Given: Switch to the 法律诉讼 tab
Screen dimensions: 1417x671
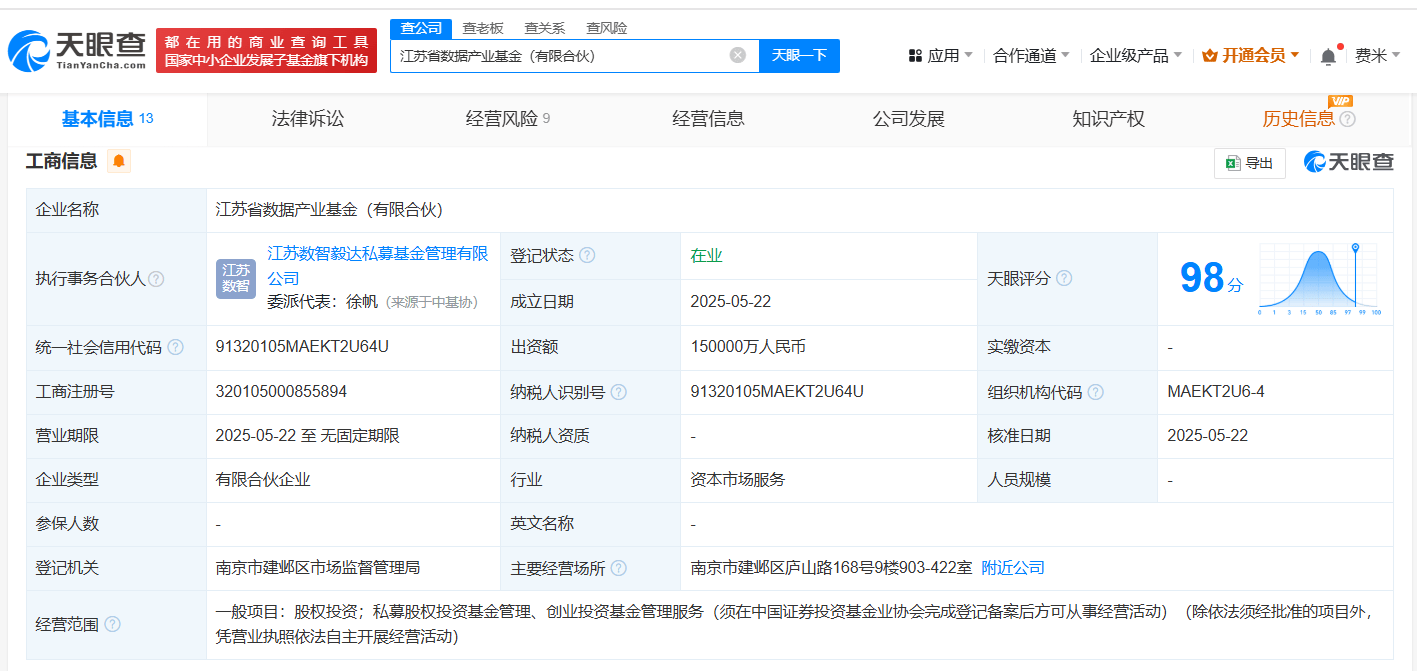Looking at the screenshot, I should (x=308, y=119).
